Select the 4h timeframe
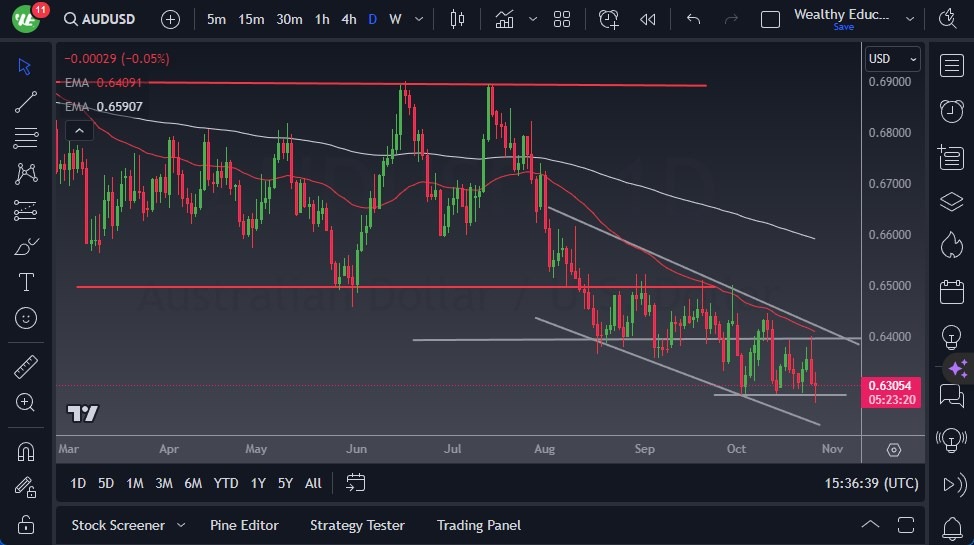This screenshot has width=974, height=545. (x=348, y=19)
